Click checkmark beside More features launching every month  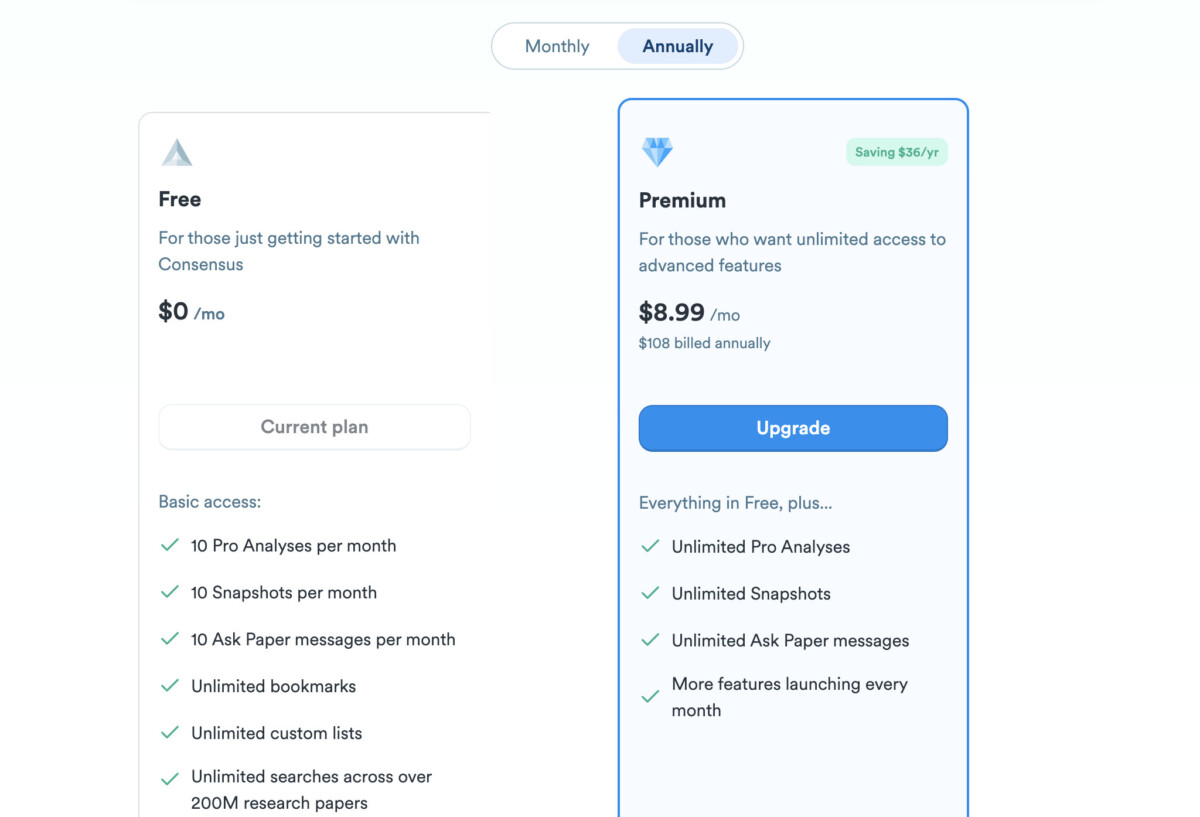pyautogui.click(x=650, y=697)
